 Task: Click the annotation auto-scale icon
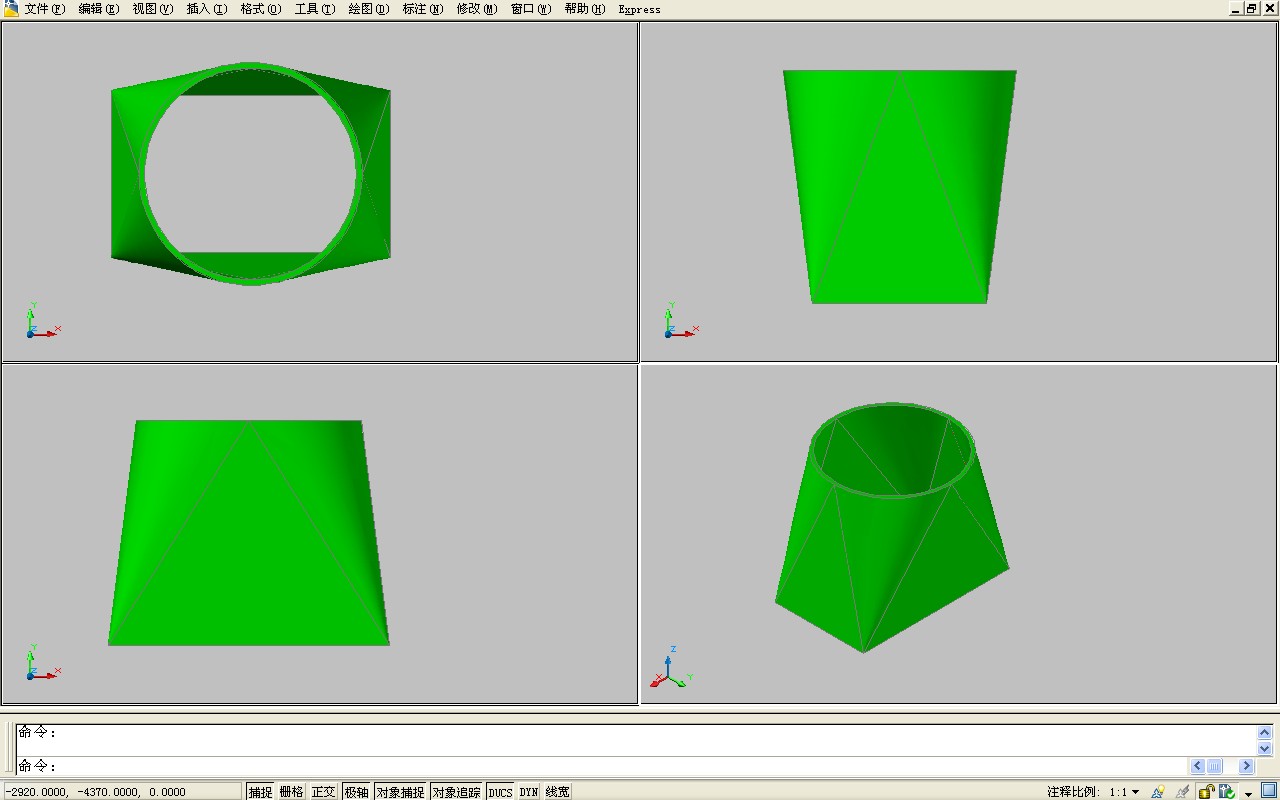coord(1183,792)
